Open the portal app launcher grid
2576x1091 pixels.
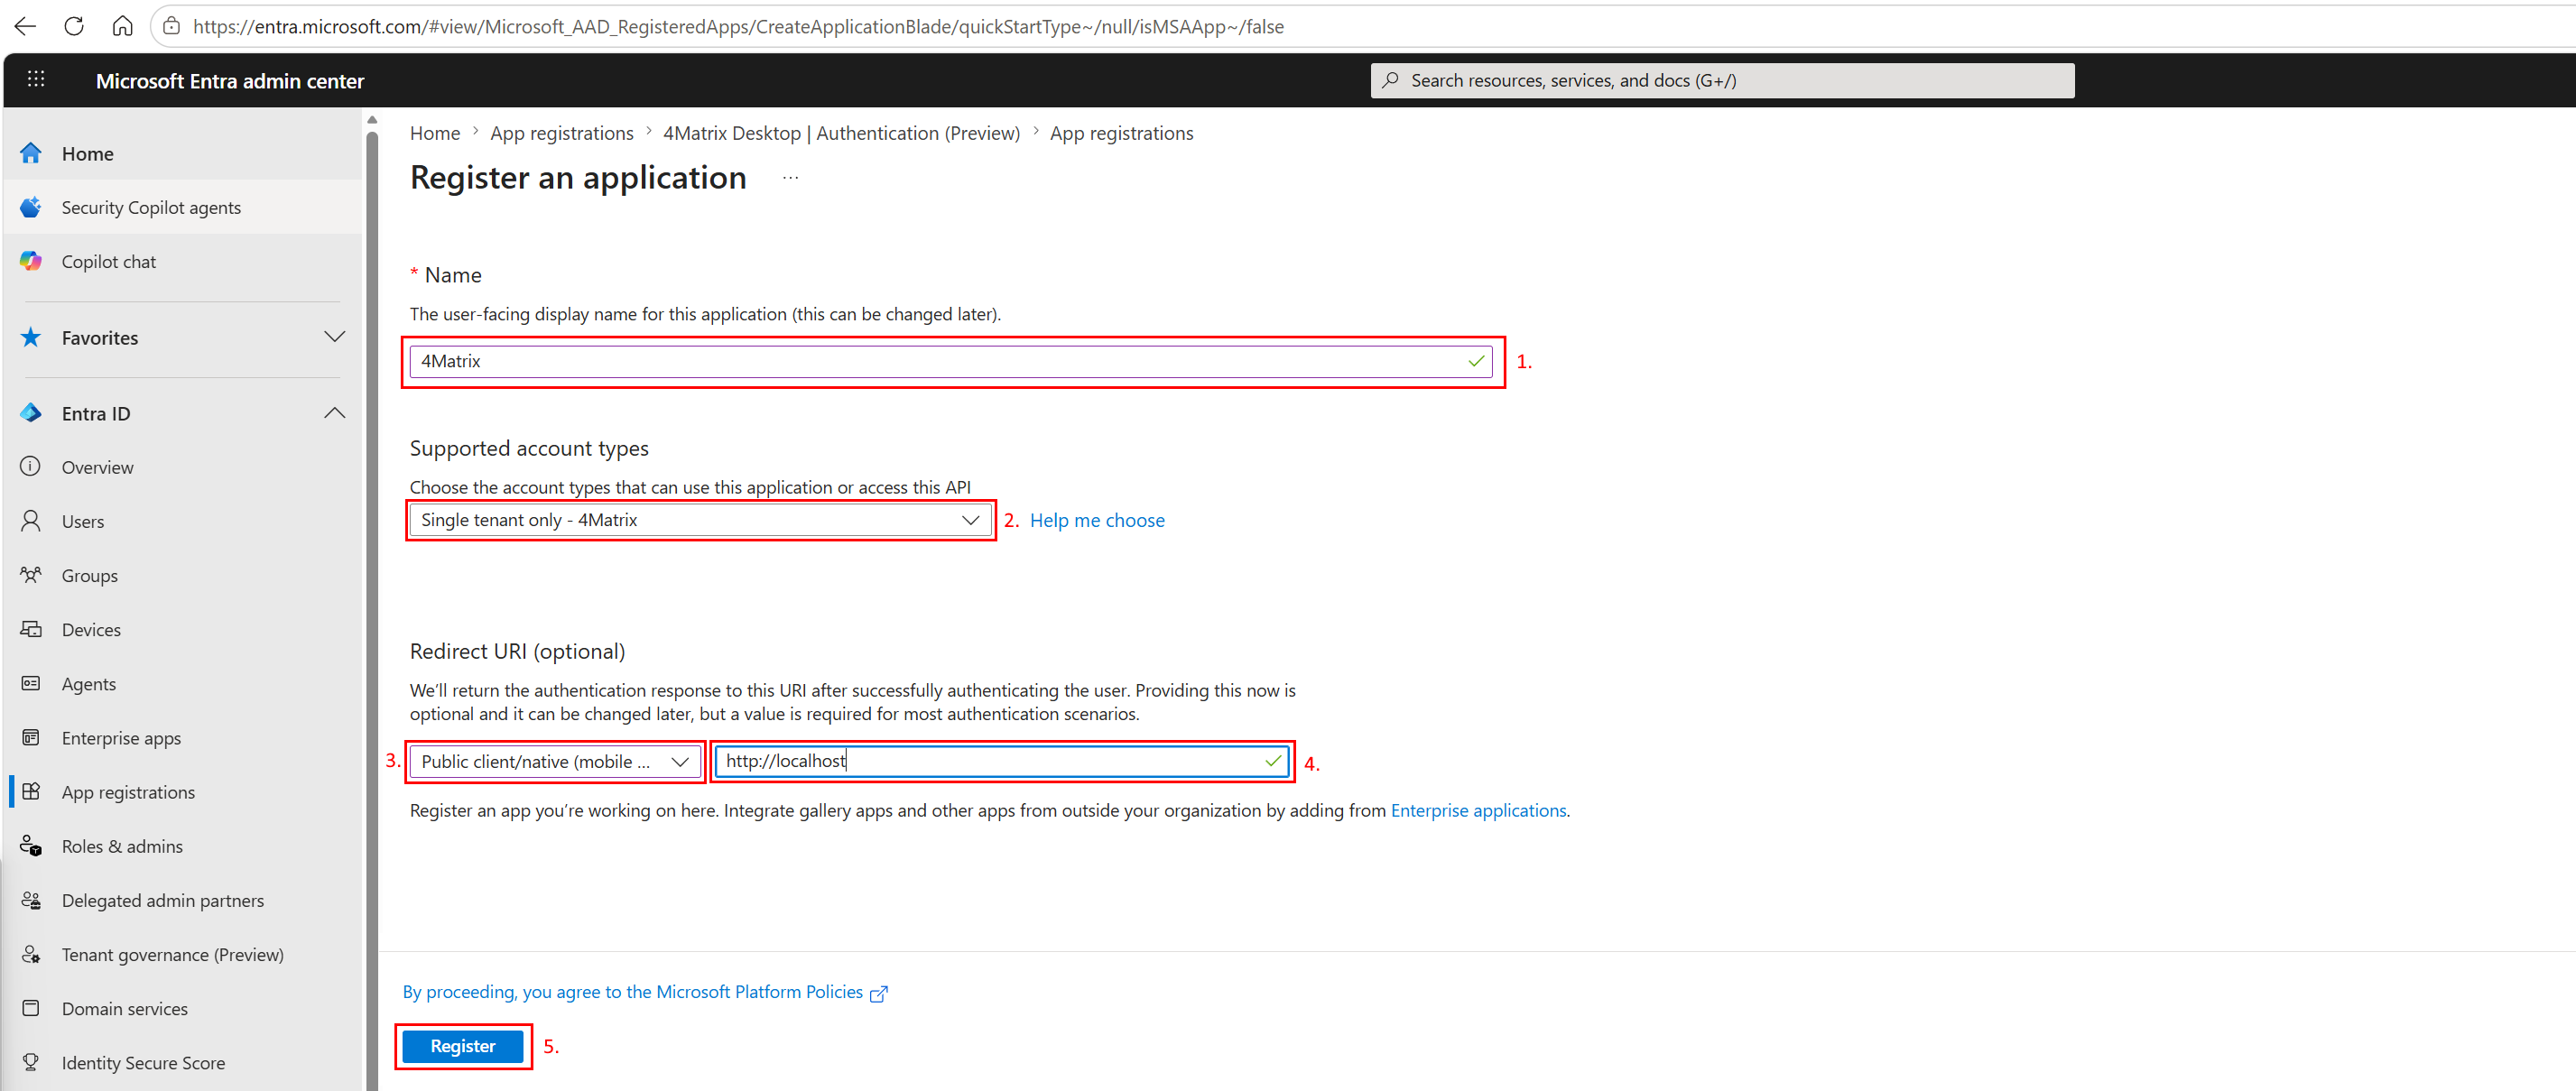pyautogui.click(x=36, y=79)
